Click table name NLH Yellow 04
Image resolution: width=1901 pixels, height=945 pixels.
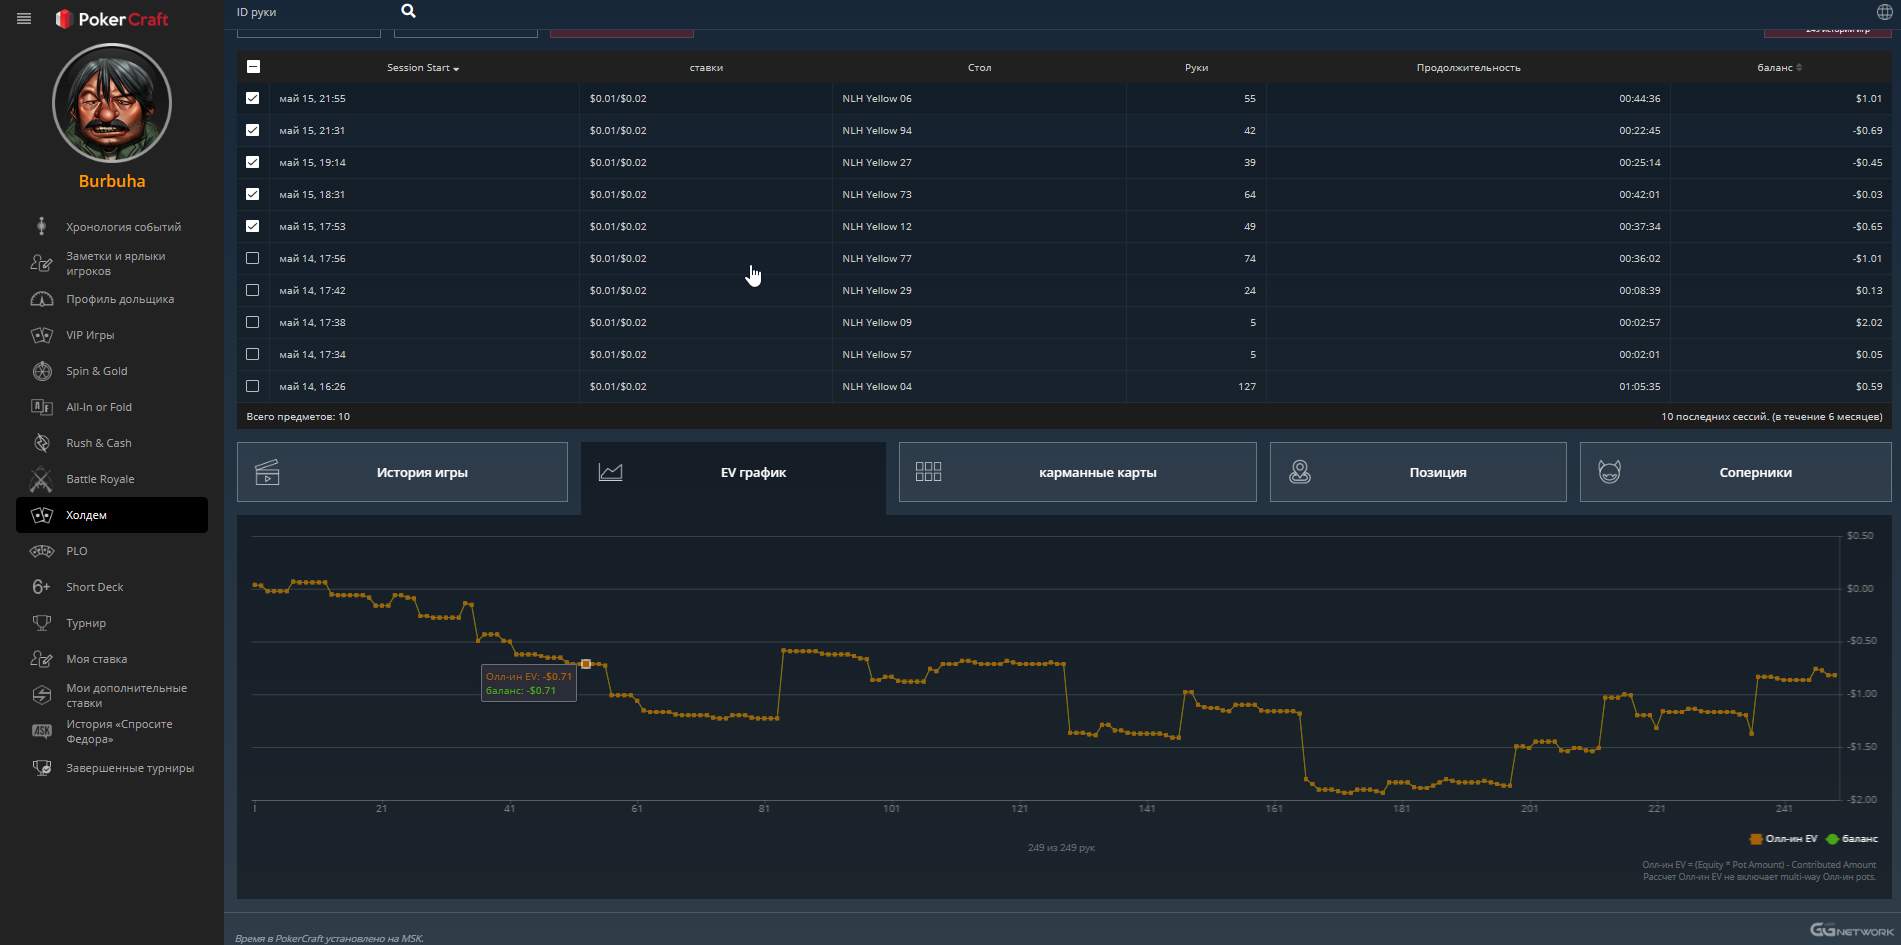click(x=877, y=387)
